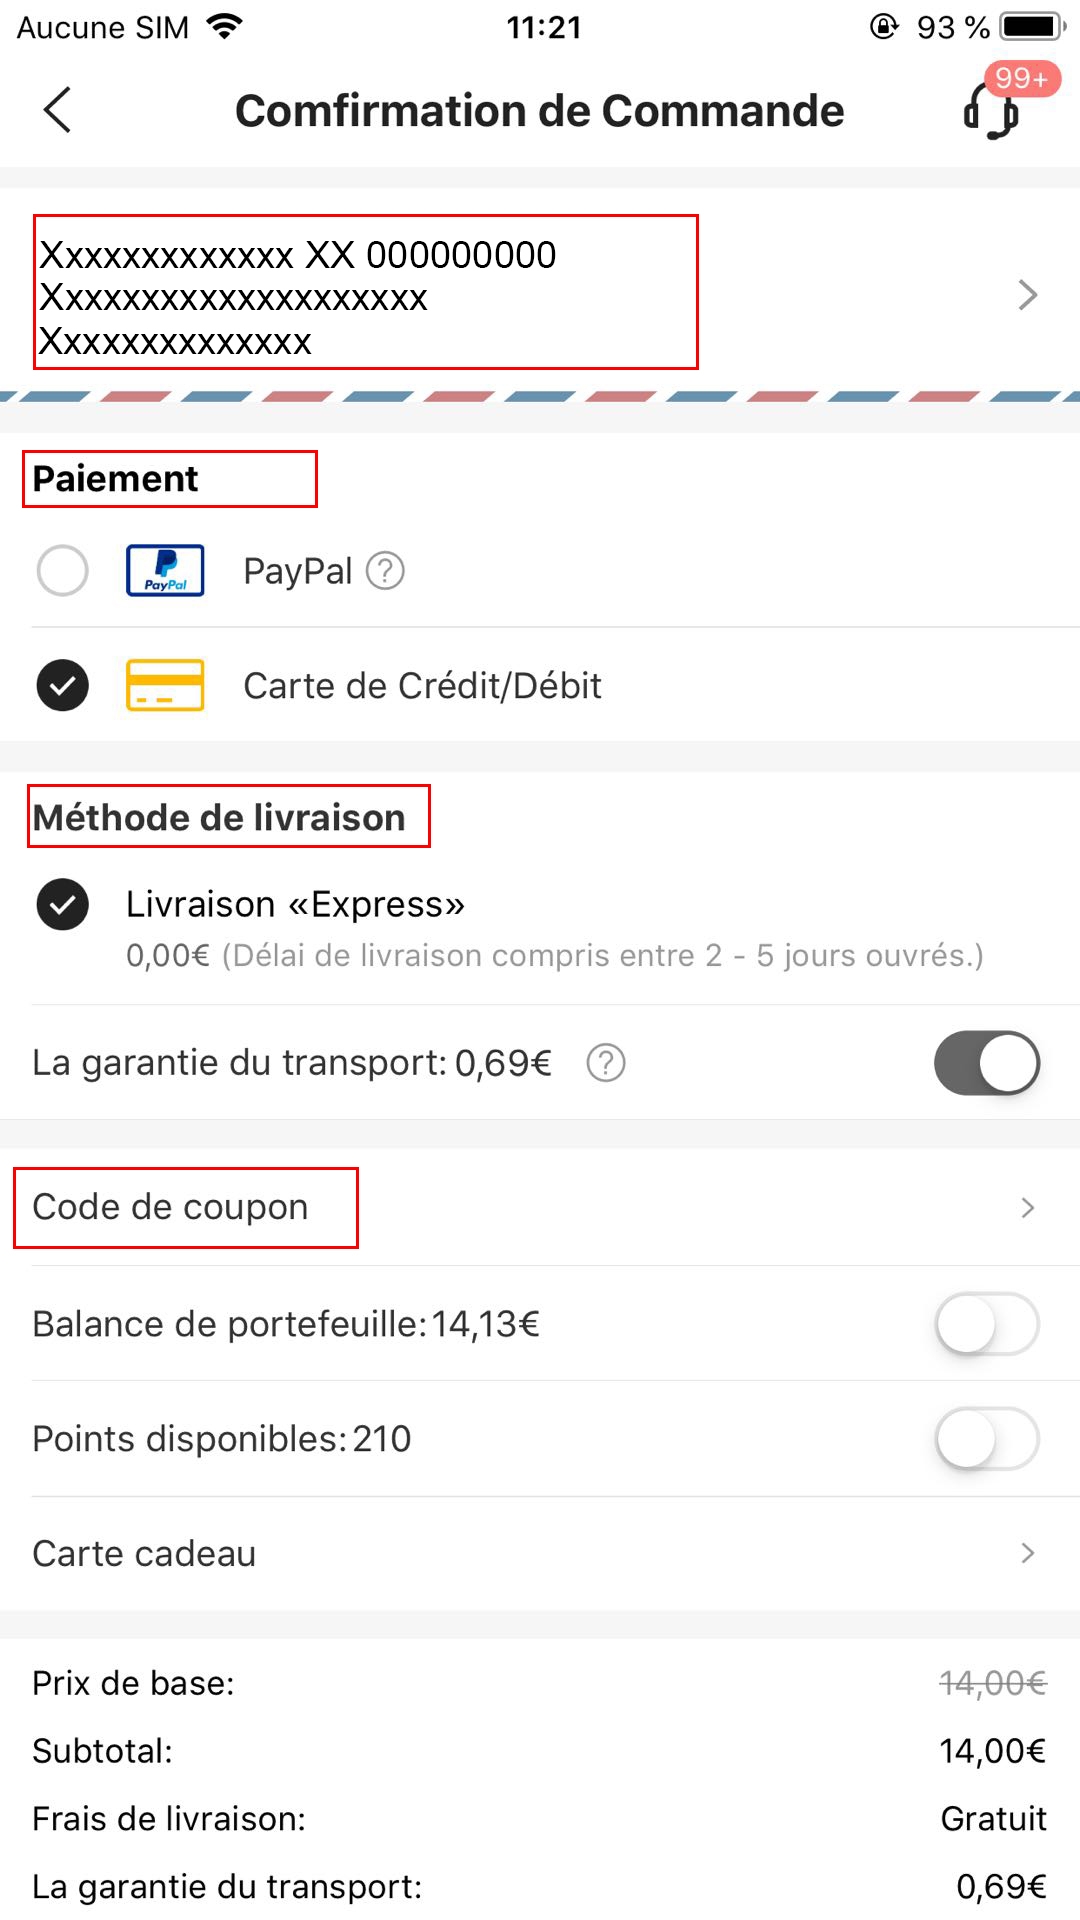Tap Carte cadeau row label
The width and height of the screenshot is (1080, 1920).
[x=144, y=1554]
